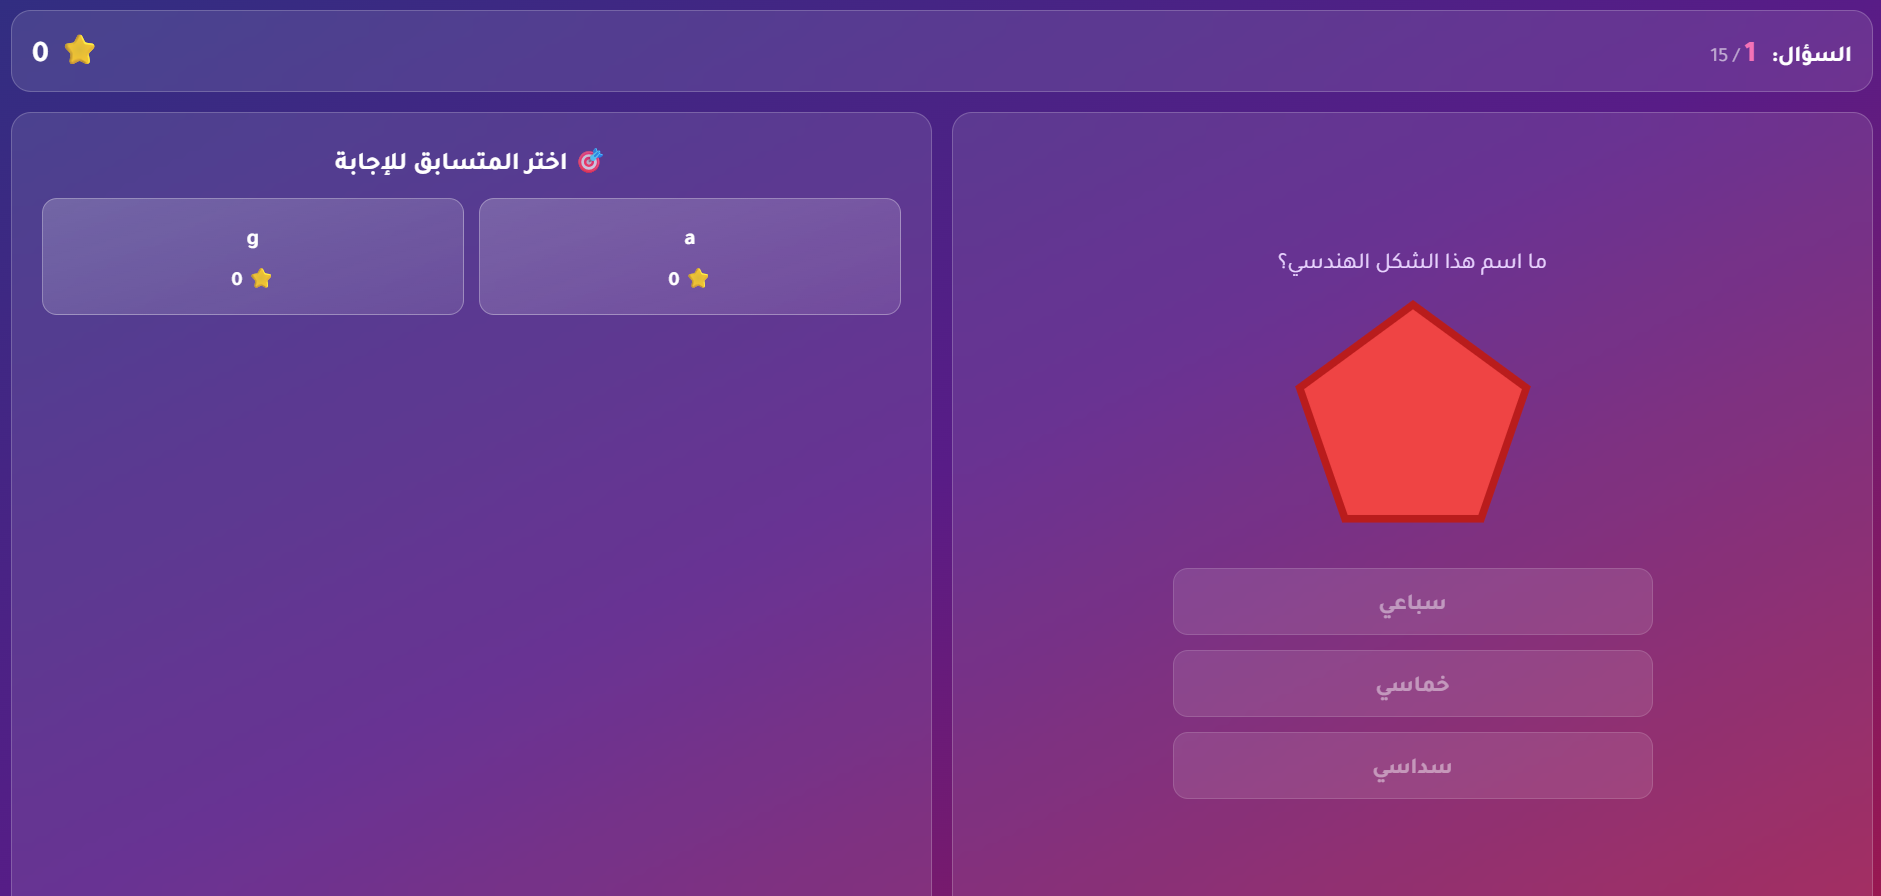The height and width of the screenshot is (896, 1881).
Task: Click the question text about the geometric shape
Action: (x=1411, y=260)
